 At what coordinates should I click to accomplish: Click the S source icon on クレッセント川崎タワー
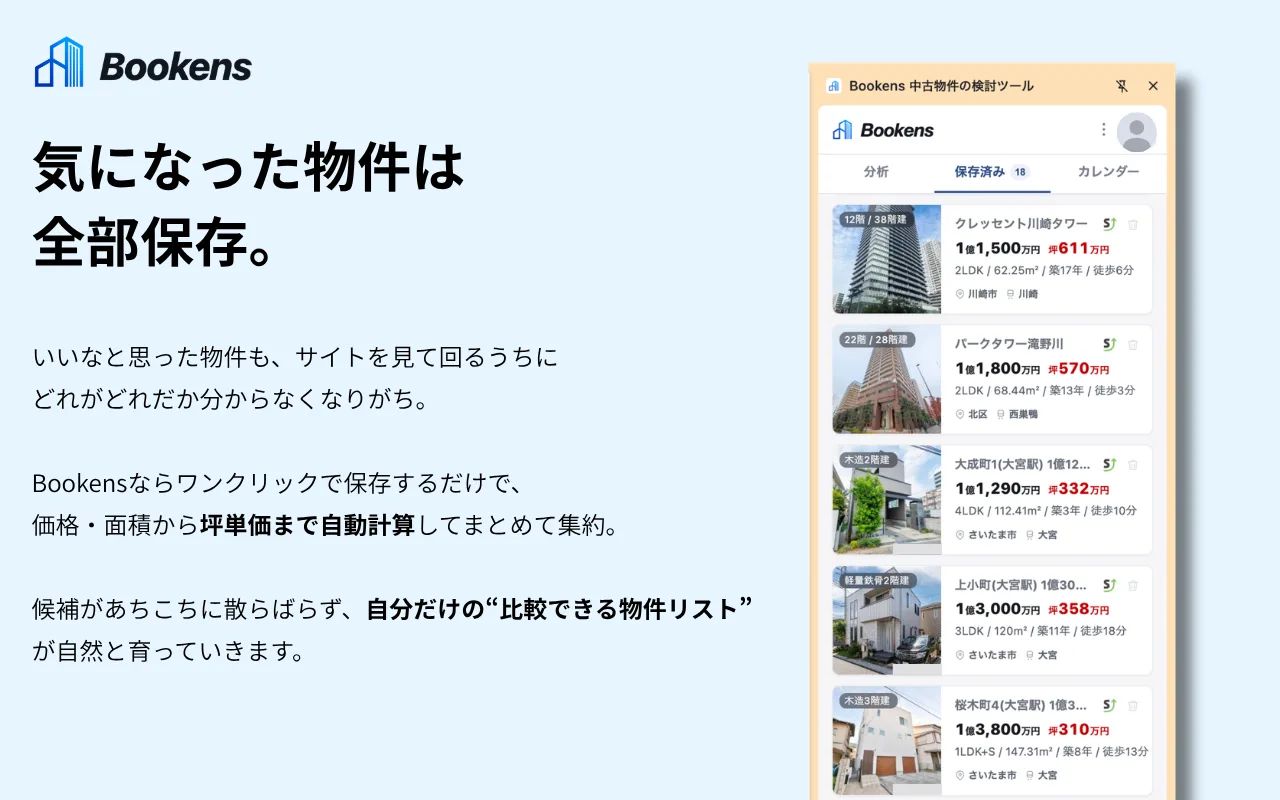1109,224
